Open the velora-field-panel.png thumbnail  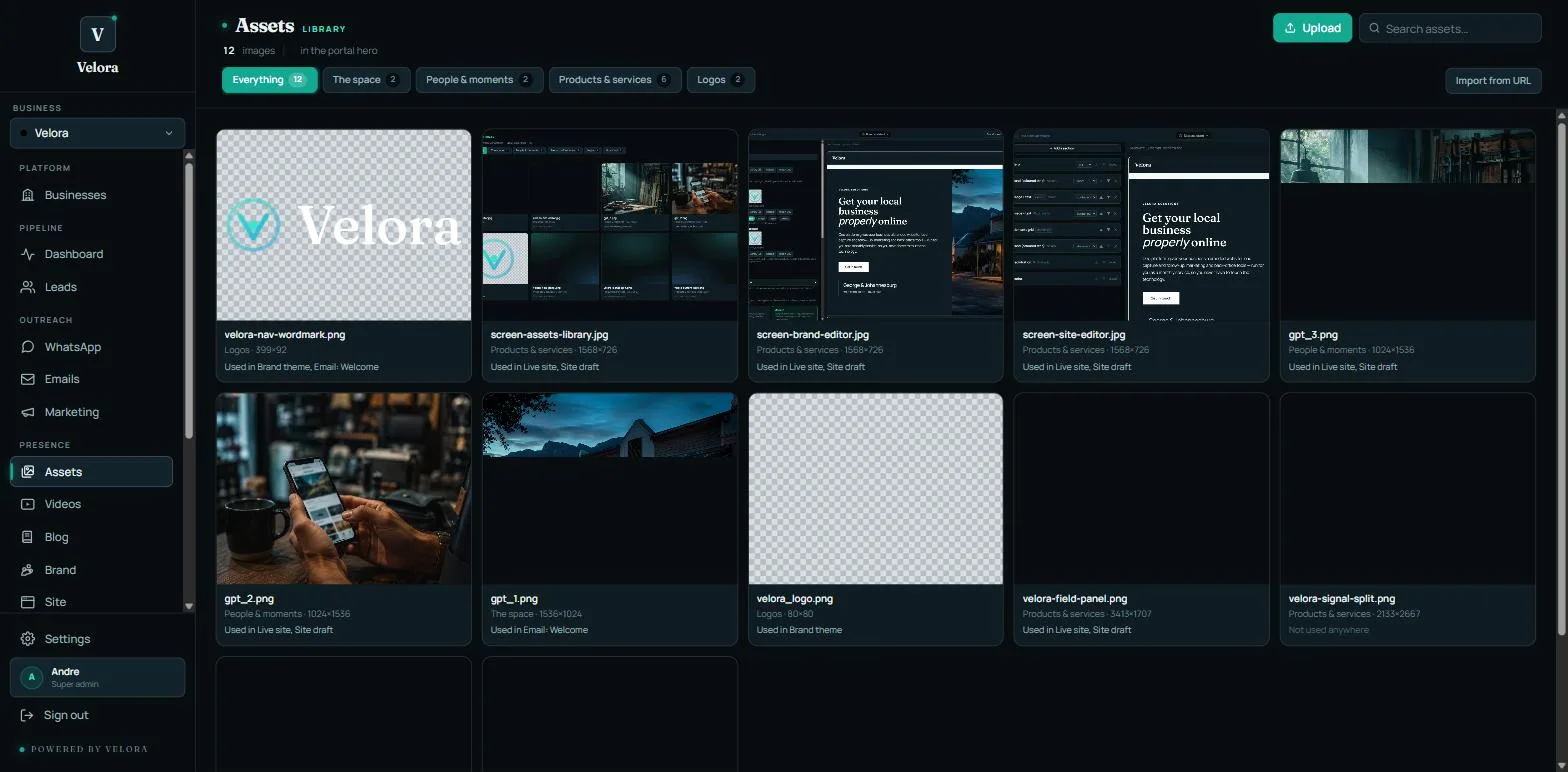click(1142, 489)
